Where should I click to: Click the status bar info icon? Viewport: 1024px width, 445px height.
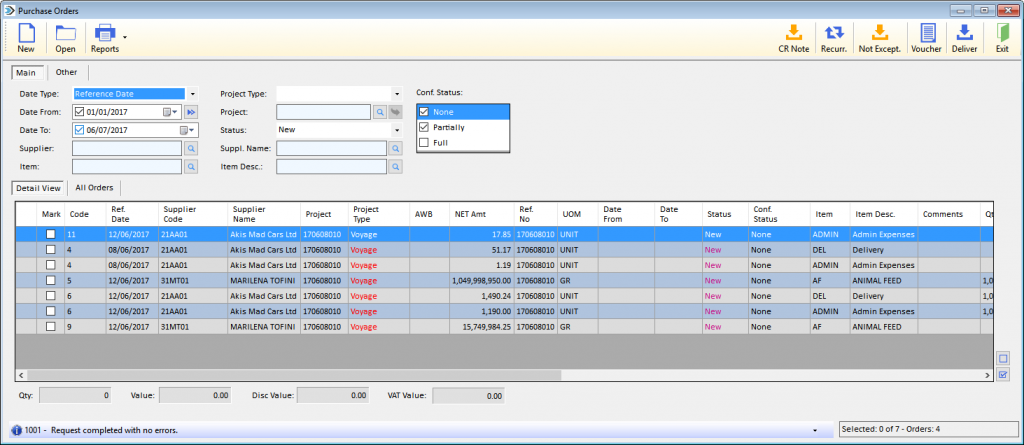pyautogui.click(x=17, y=431)
